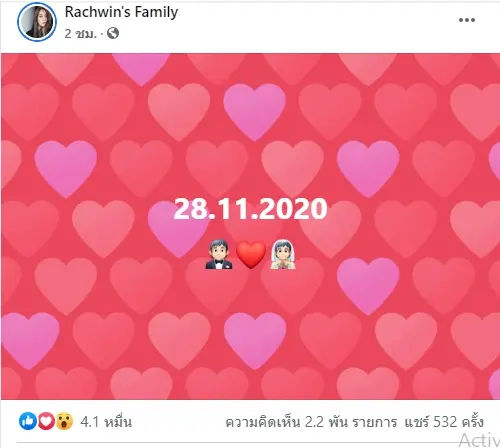Click the blue Like reaction icon
This screenshot has height=448, width=500.
(x=28, y=421)
